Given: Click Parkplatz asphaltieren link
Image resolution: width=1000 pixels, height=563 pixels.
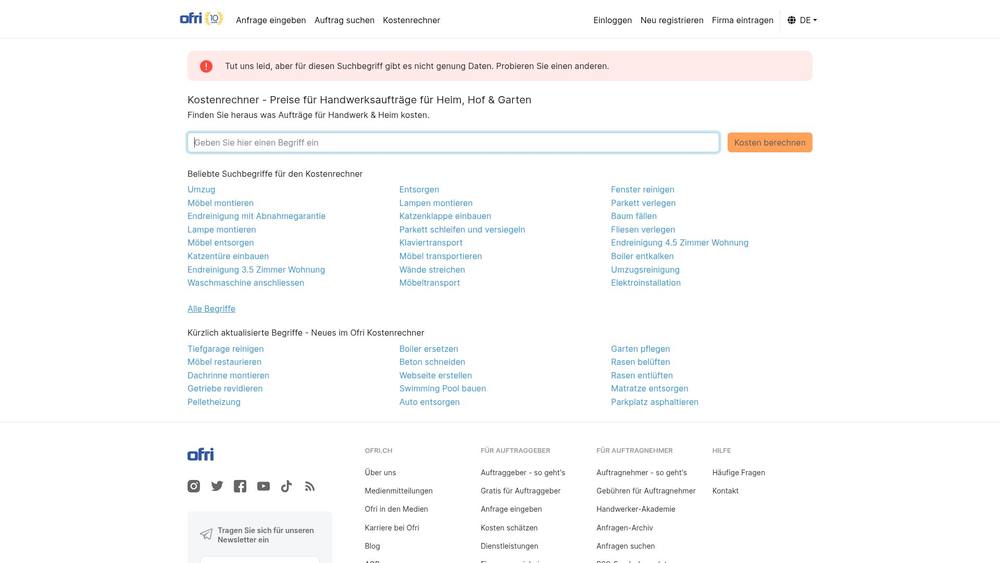Looking at the screenshot, I should 654,402.
